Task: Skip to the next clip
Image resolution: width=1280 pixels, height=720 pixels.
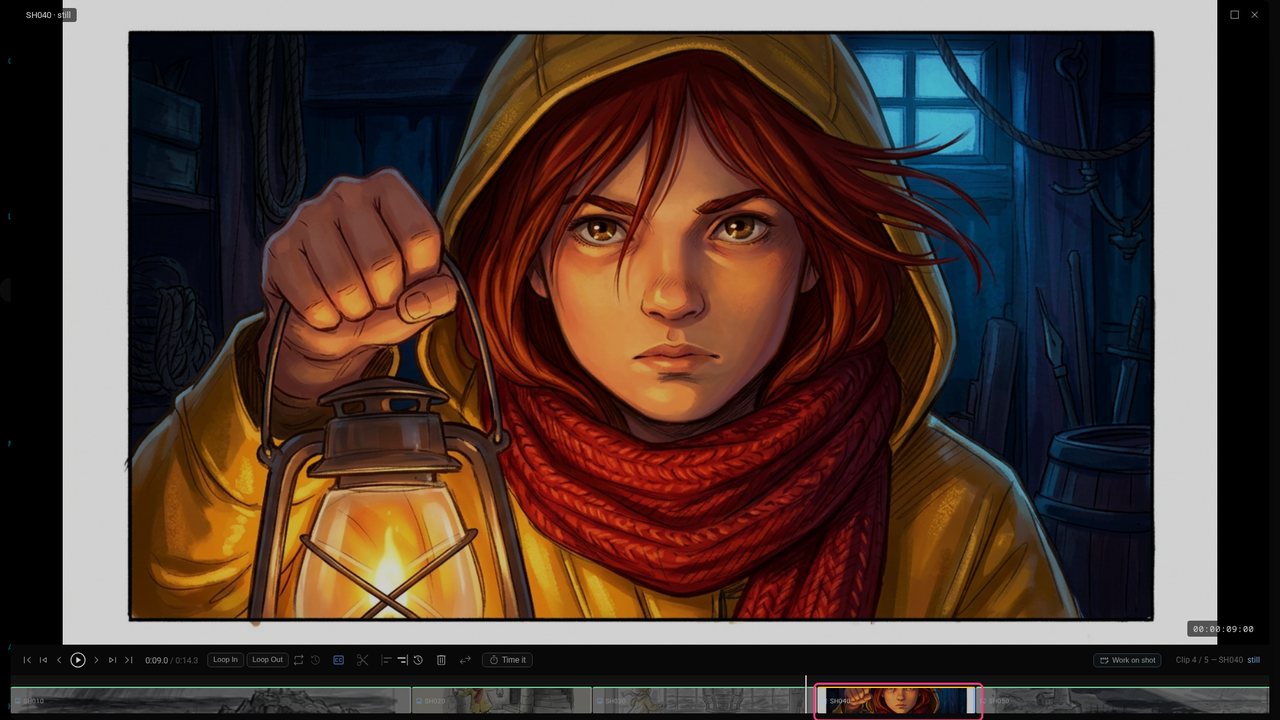Action: [112, 660]
